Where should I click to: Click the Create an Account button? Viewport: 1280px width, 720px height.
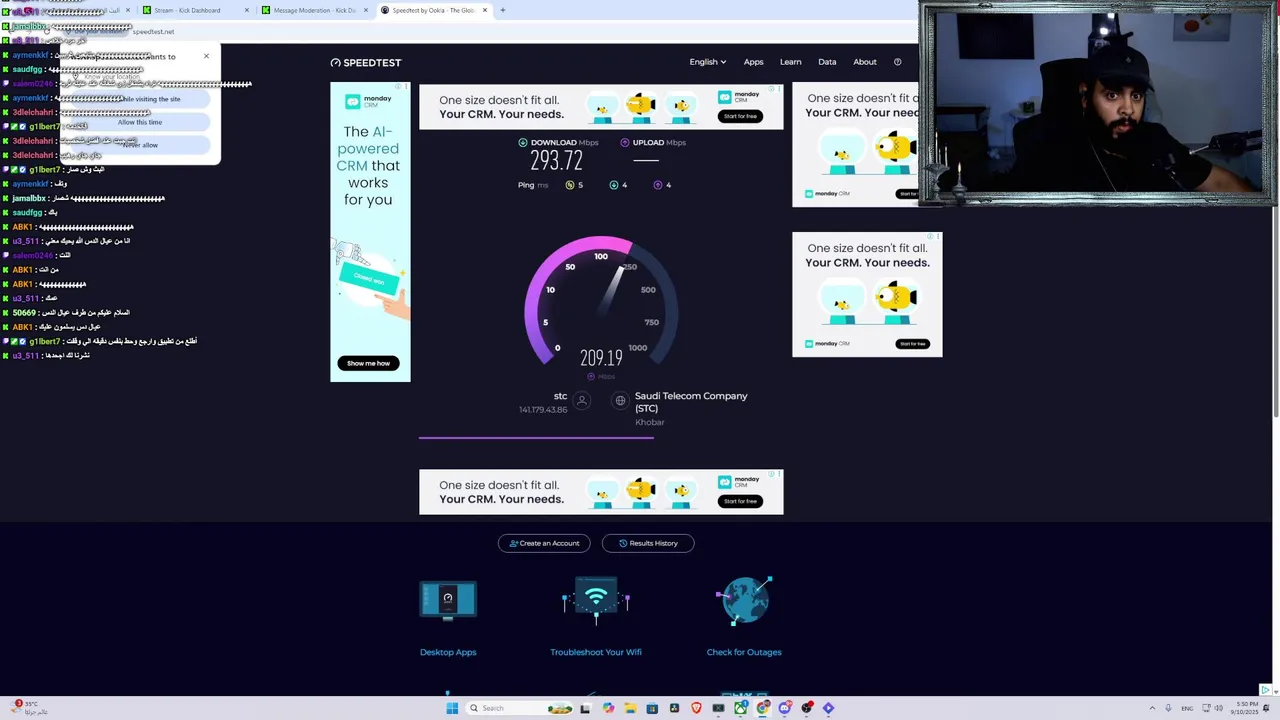[544, 543]
